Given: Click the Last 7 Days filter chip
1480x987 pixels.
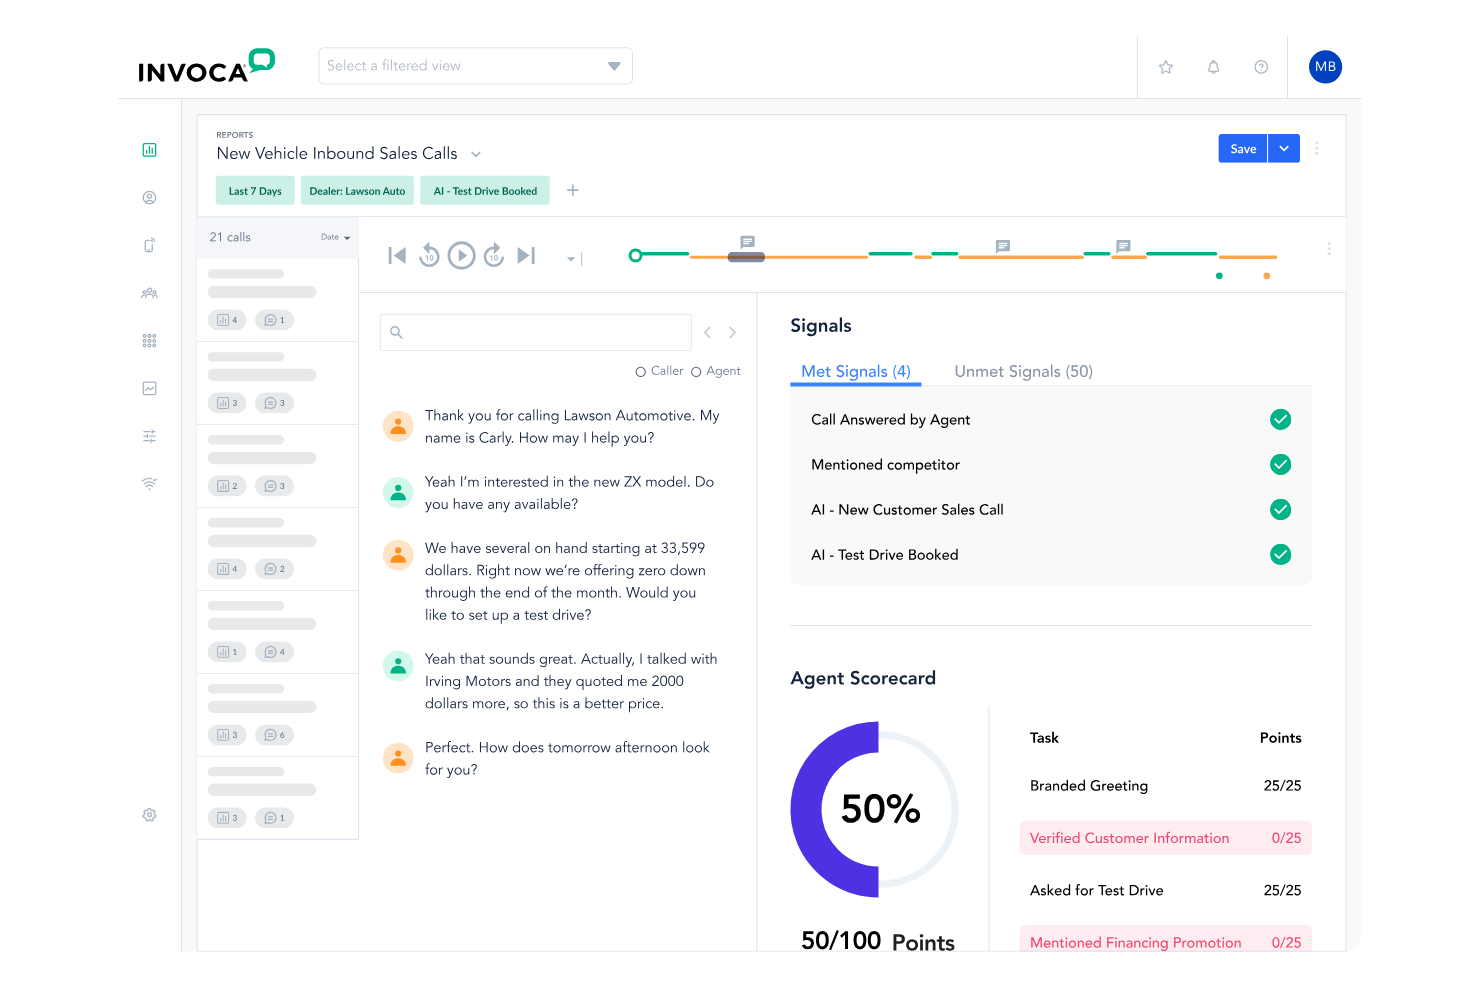Looking at the screenshot, I should coord(255,191).
